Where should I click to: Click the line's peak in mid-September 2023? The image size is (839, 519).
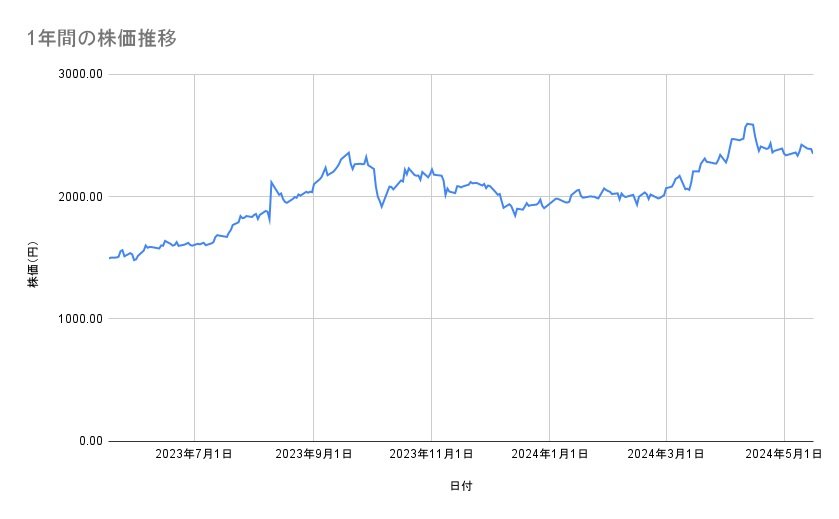(348, 152)
